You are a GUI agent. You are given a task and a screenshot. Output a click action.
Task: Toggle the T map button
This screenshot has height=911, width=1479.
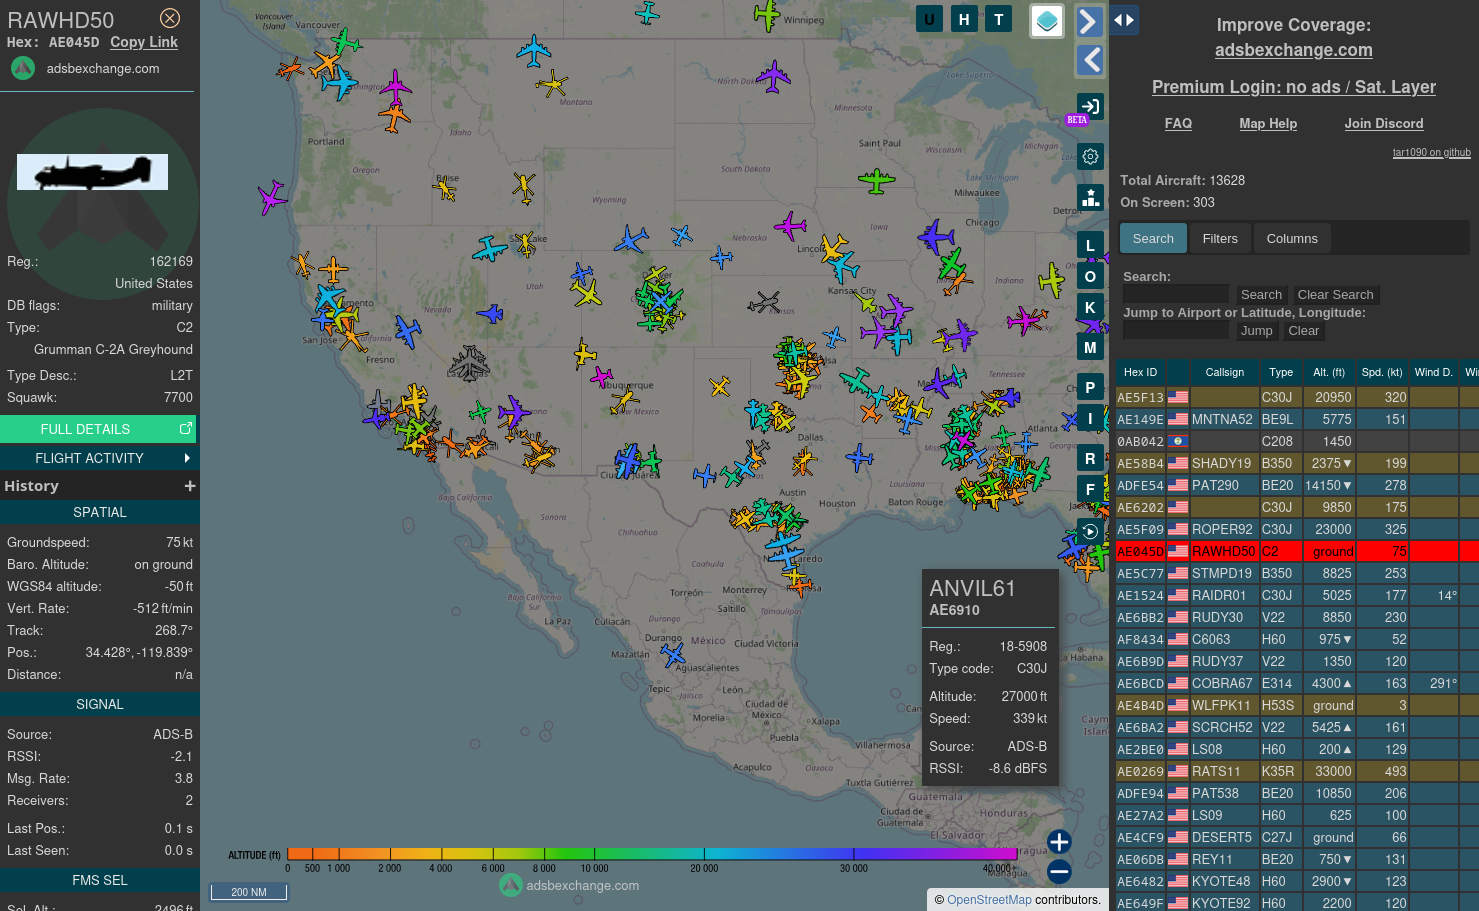pyautogui.click(x=999, y=19)
